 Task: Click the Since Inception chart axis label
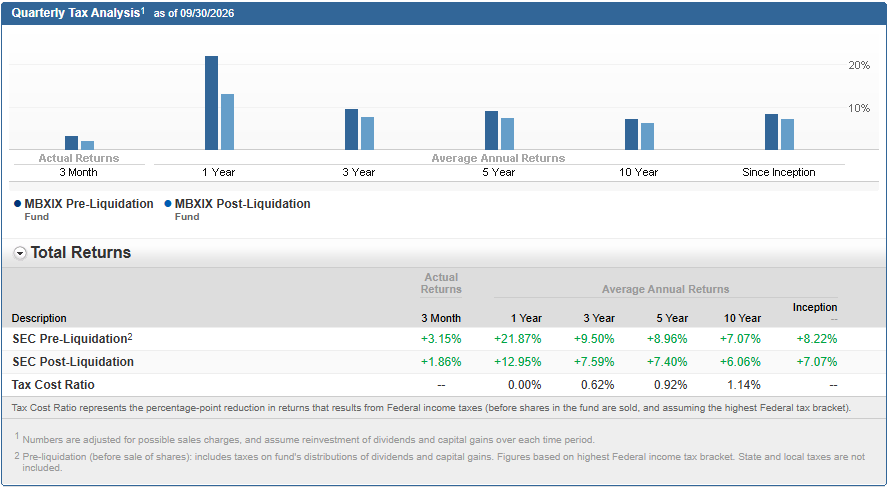tap(779, 172)
